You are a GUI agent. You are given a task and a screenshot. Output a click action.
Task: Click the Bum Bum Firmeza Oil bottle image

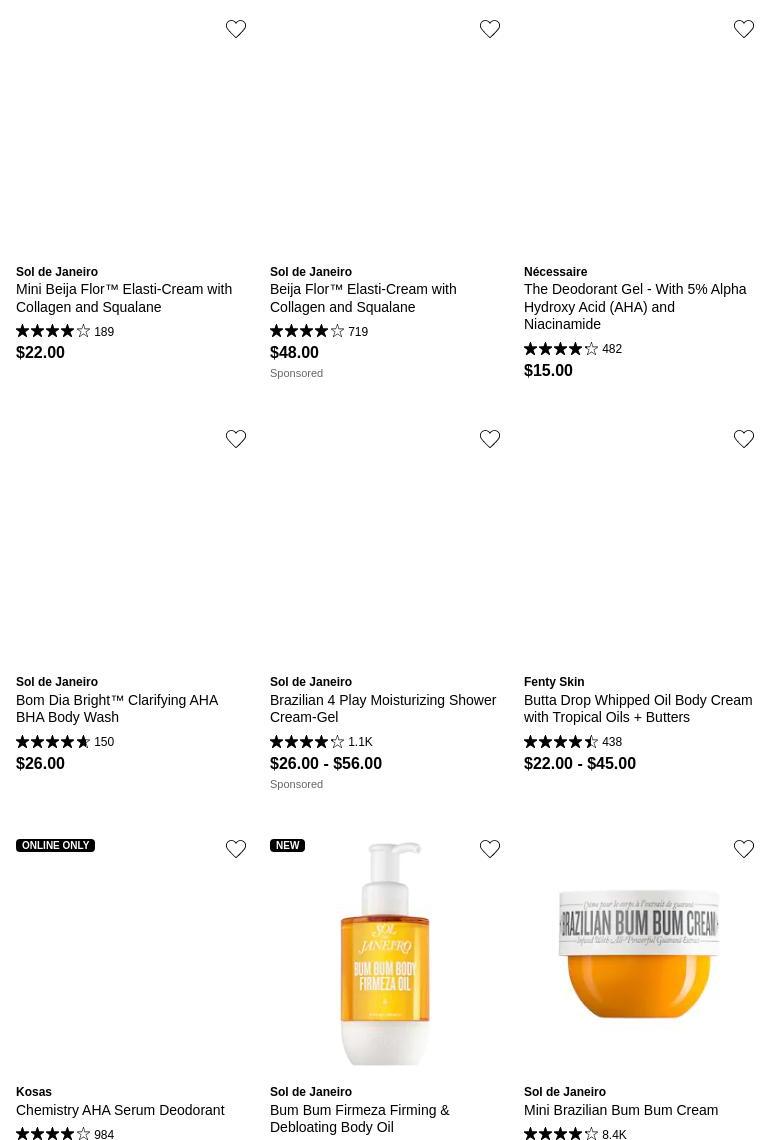(385, 953)
